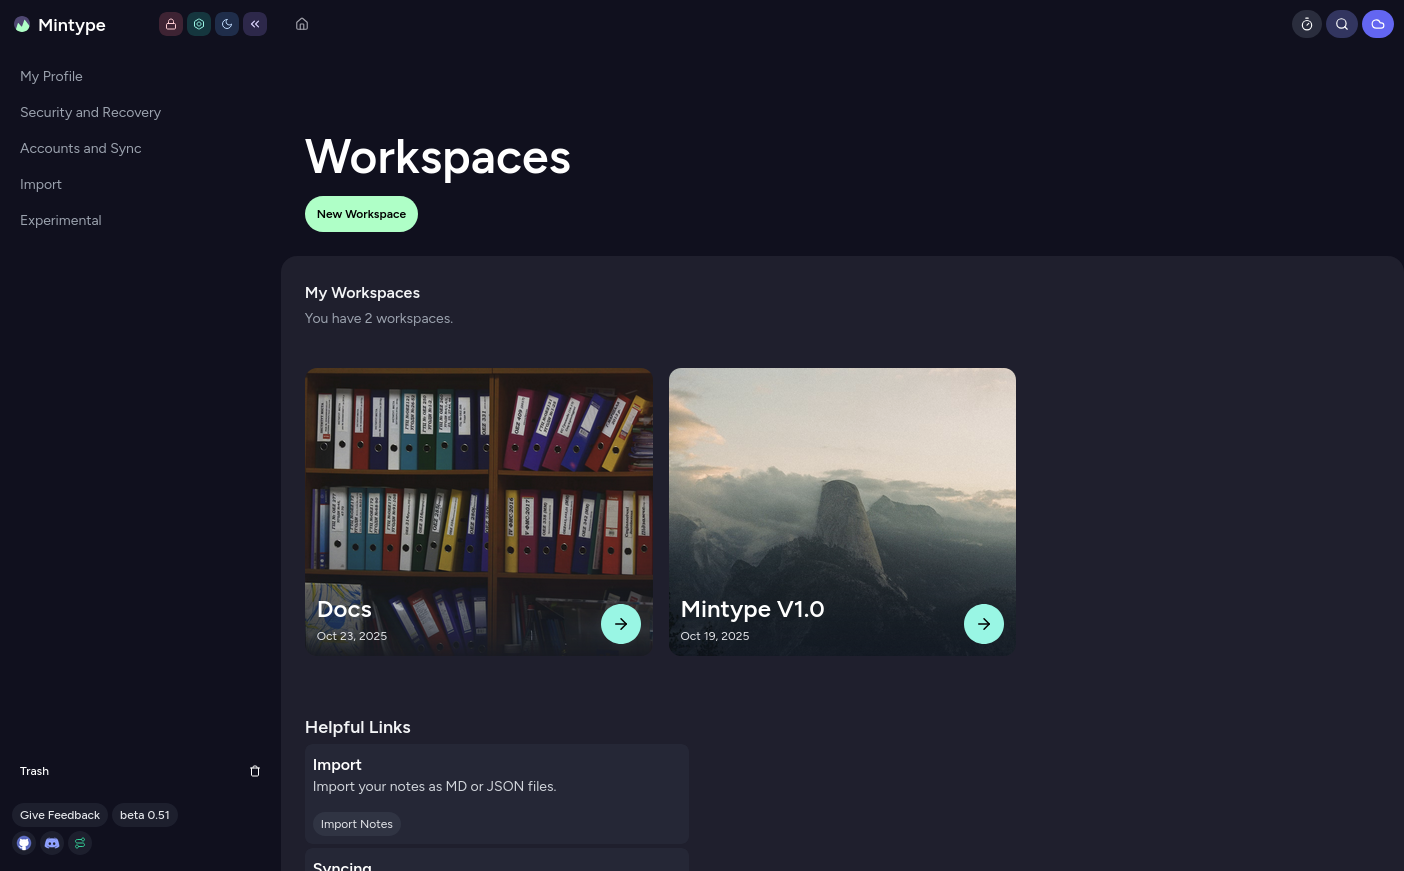
Task: Click the Mintype brand name text
Action: pos(72,25)
